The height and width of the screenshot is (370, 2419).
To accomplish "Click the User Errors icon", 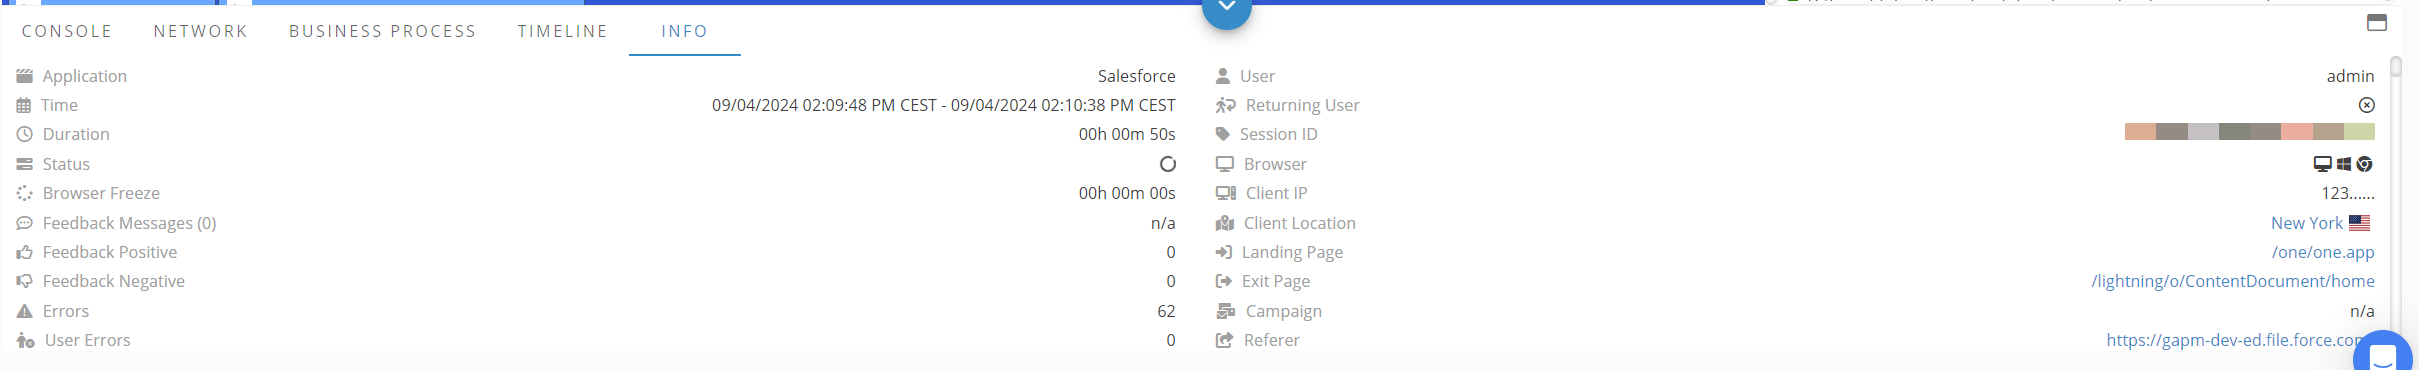I will click(26, 340).
